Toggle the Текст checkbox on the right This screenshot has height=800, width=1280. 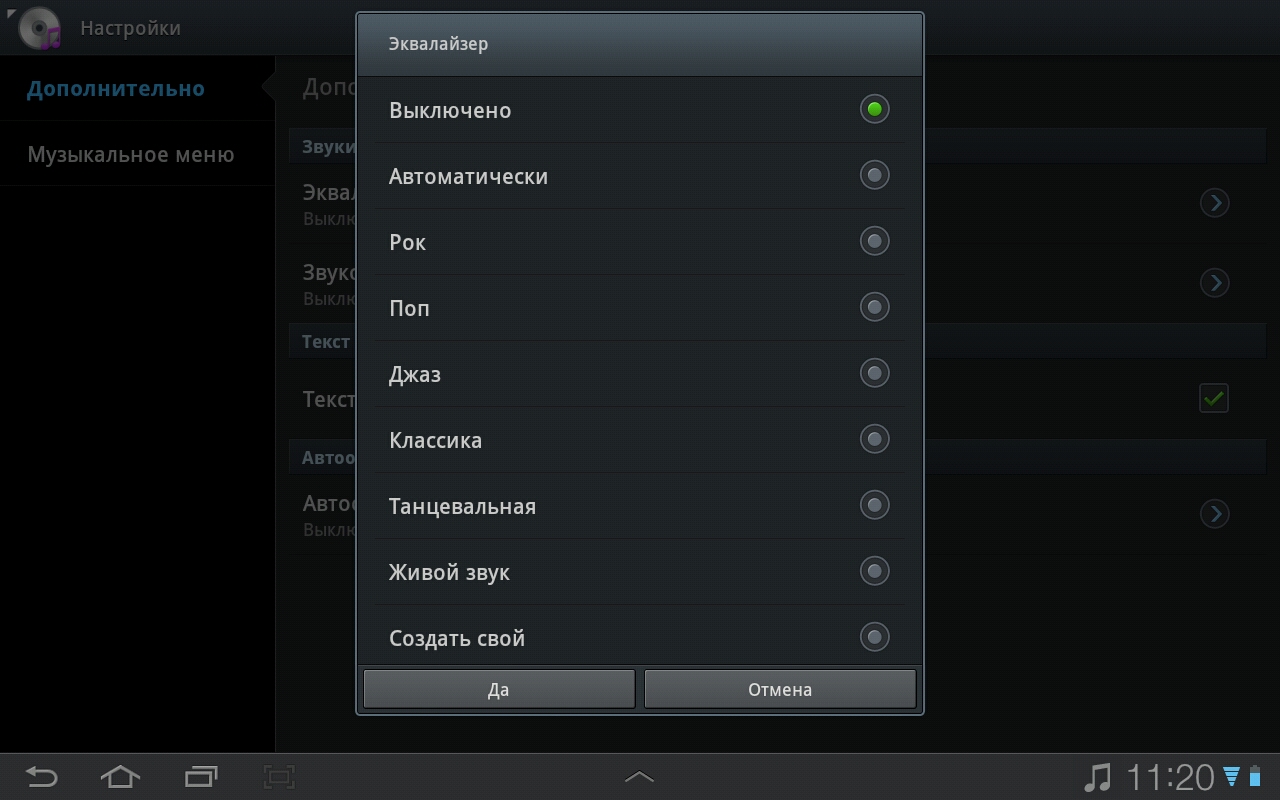(1214, 399)
